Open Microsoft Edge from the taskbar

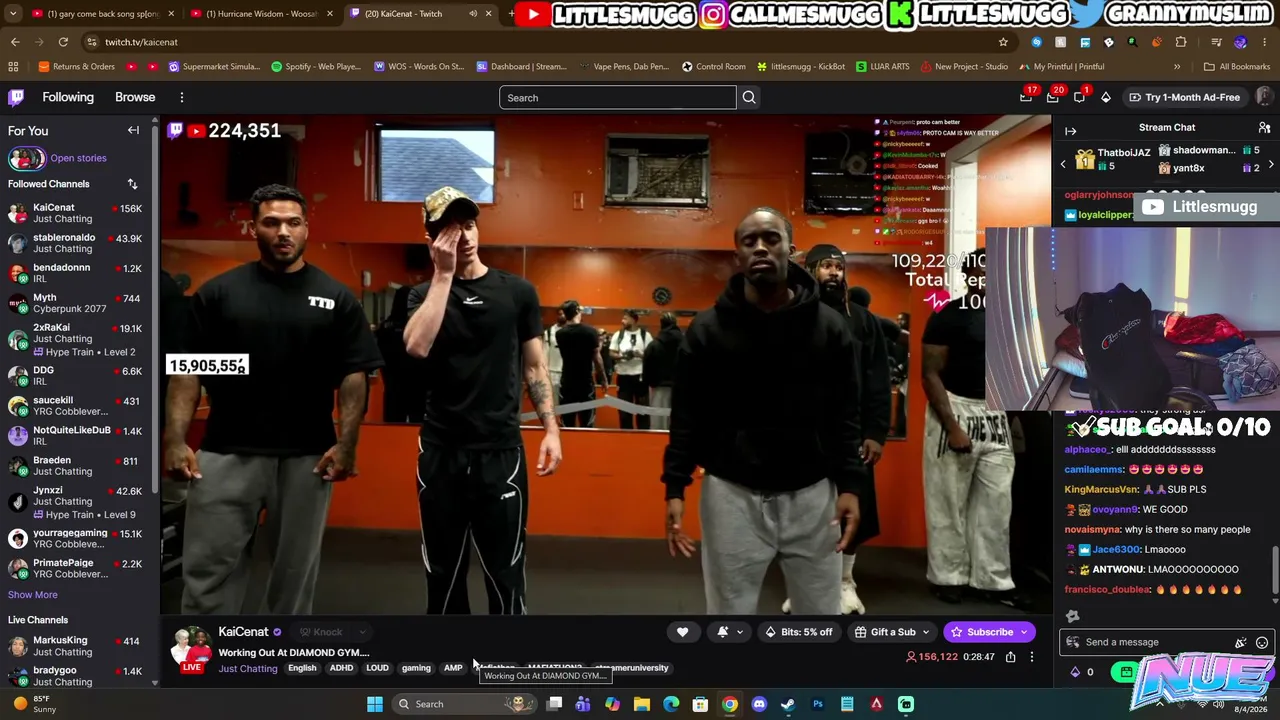click(x=671, y=704)
